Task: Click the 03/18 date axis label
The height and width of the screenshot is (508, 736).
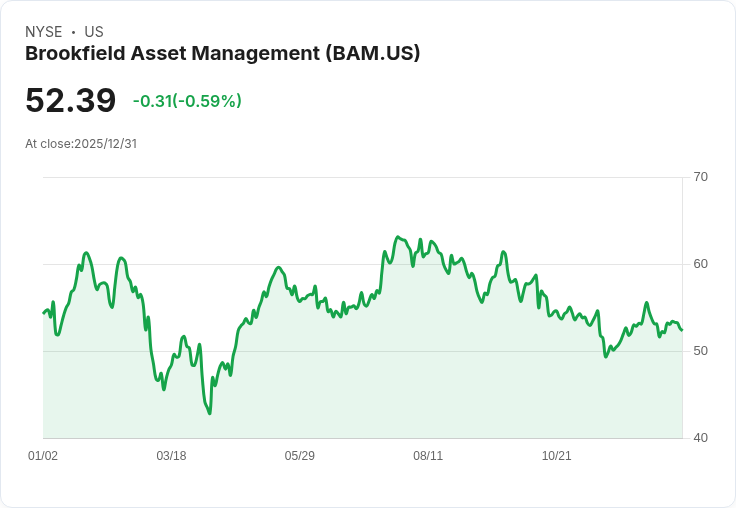Action: click(171, 455)
